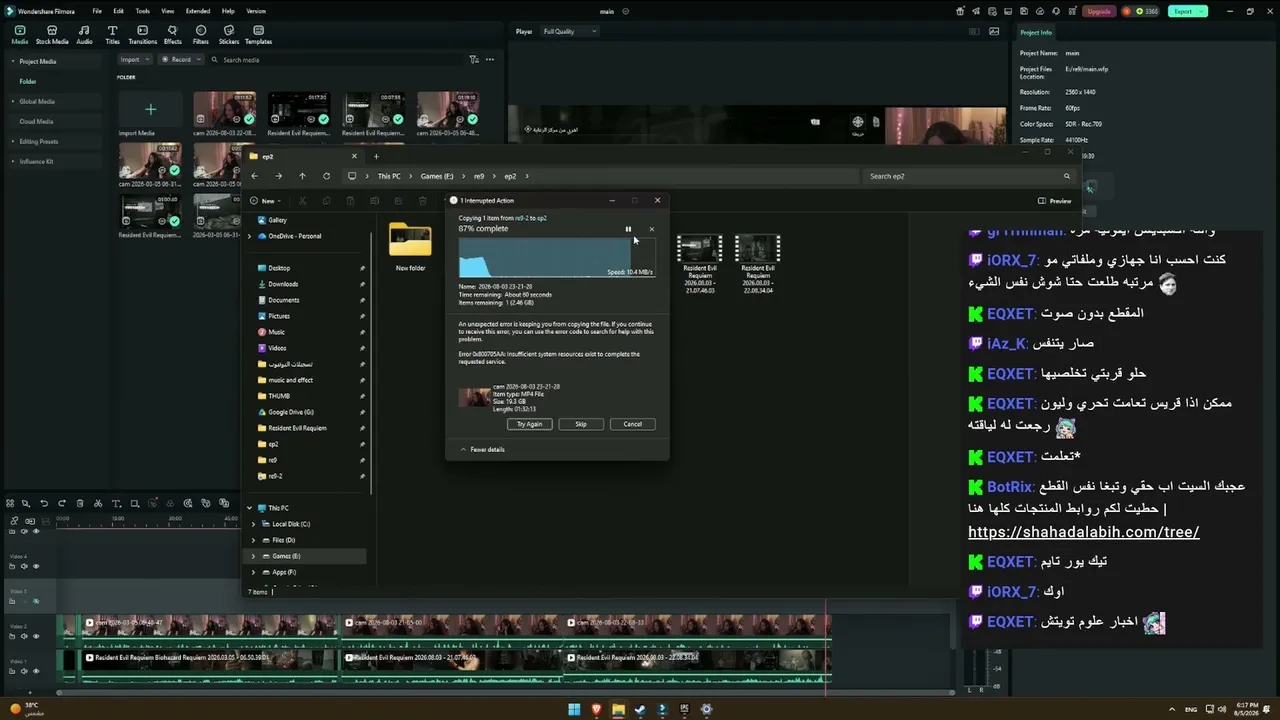The width and height of the screenshot is (1280, 720).
Task: Expand the Global Media section
Action: pyautogui.click(x=14, y=102)
